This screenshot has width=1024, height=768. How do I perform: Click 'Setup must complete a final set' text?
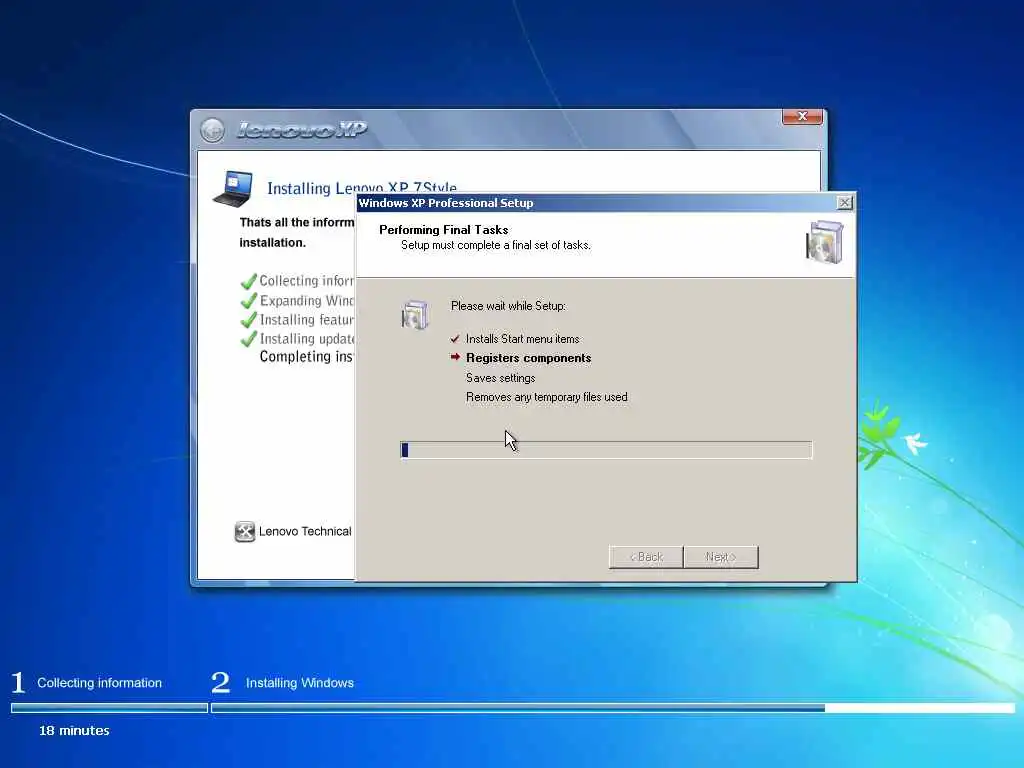pos(496,245)
